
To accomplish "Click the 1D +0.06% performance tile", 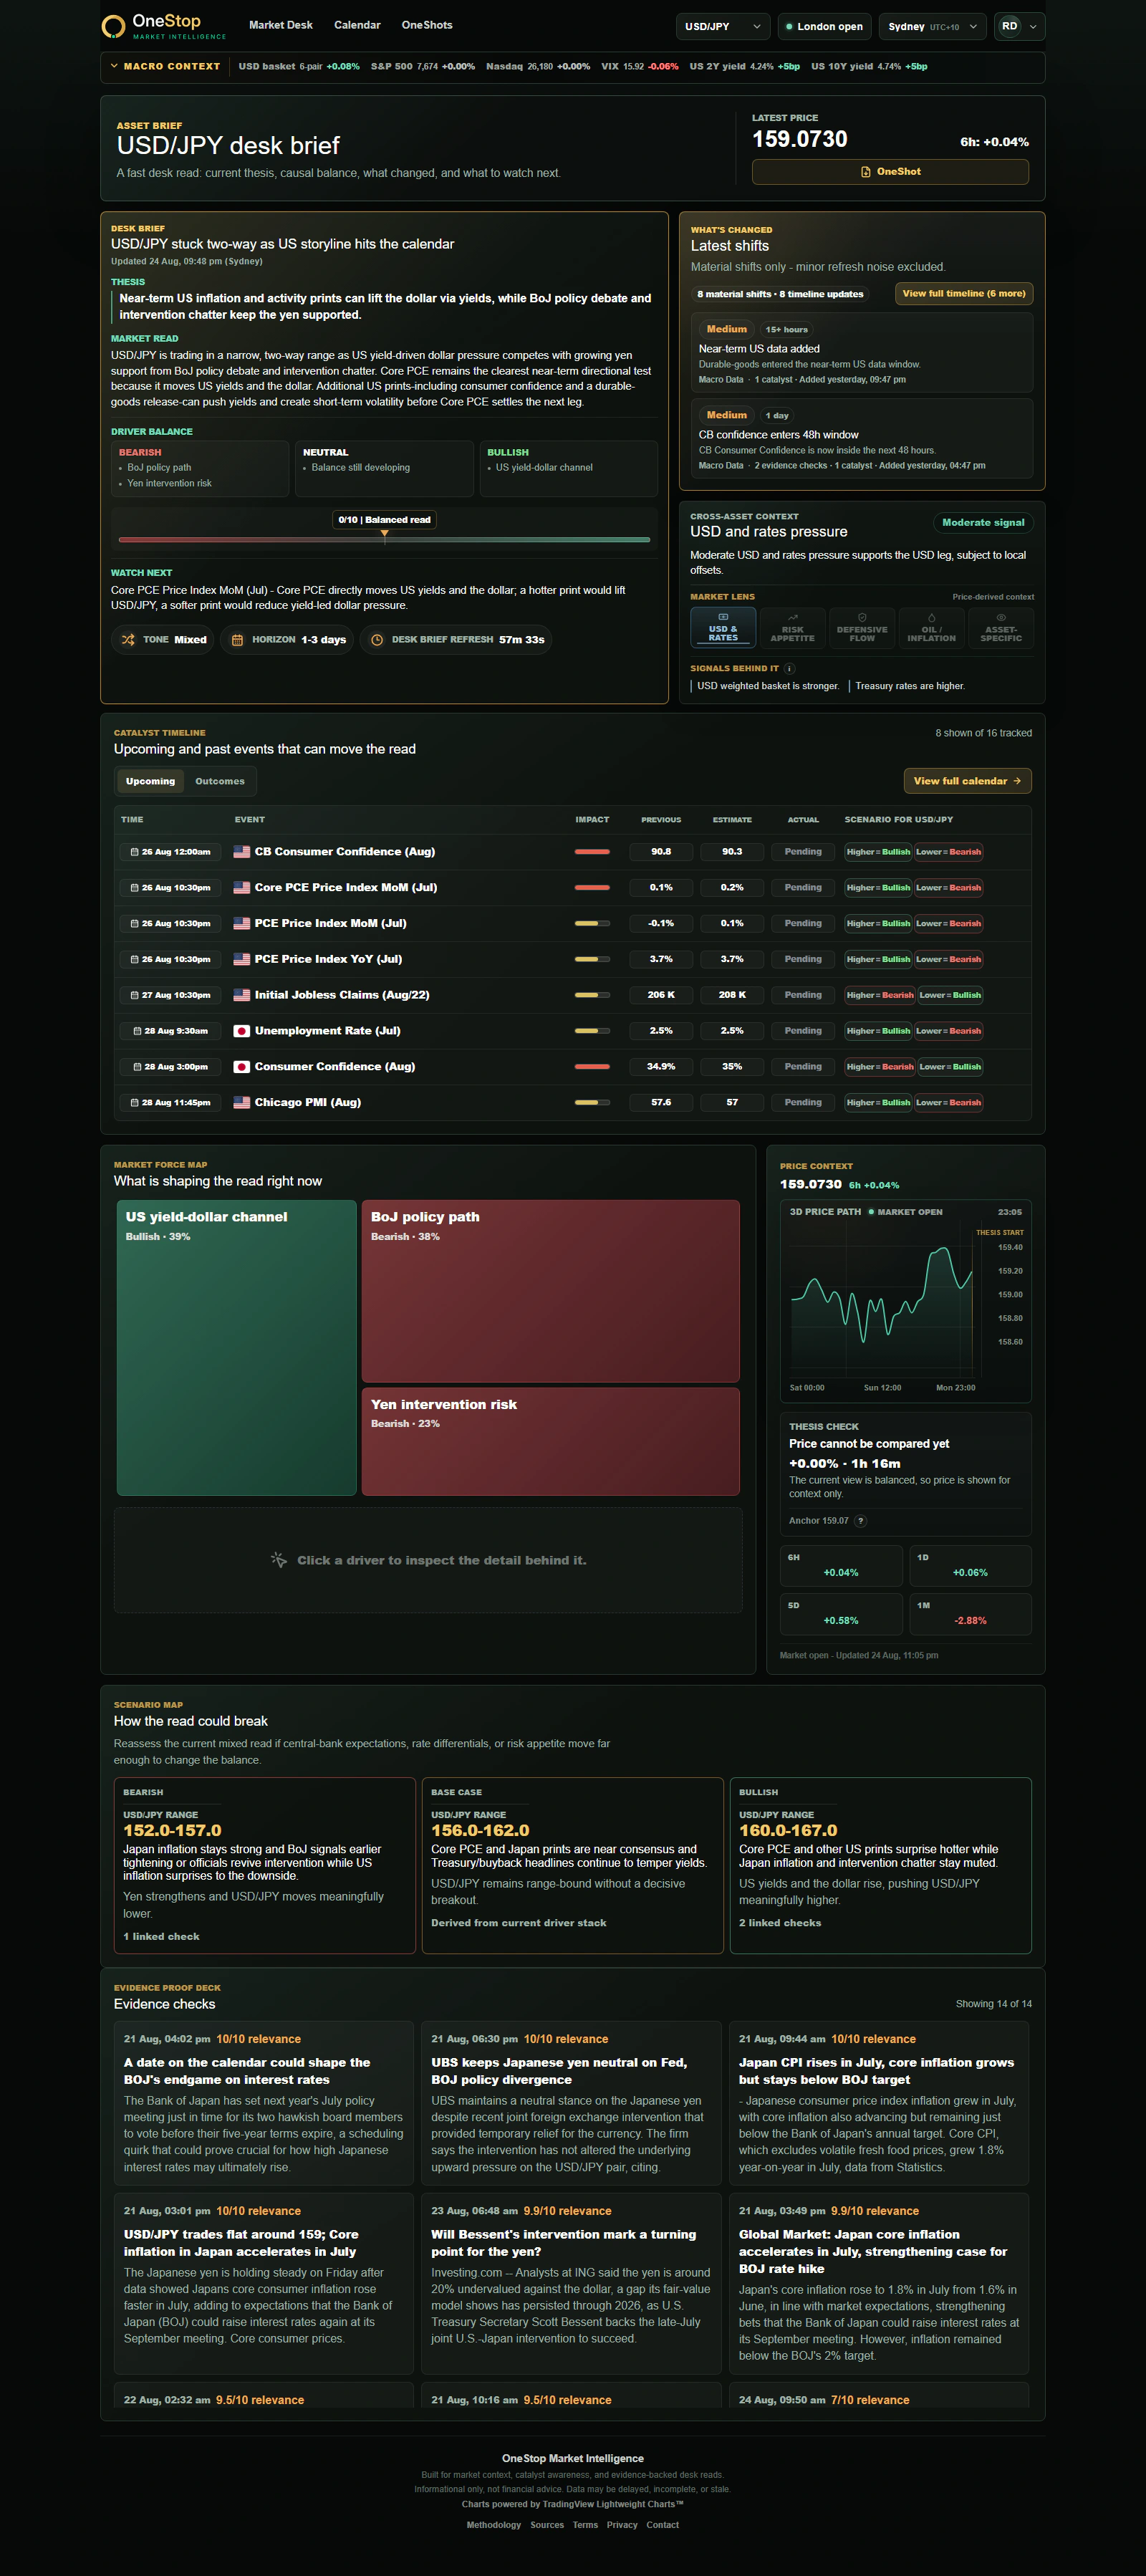I will 970,1566.
